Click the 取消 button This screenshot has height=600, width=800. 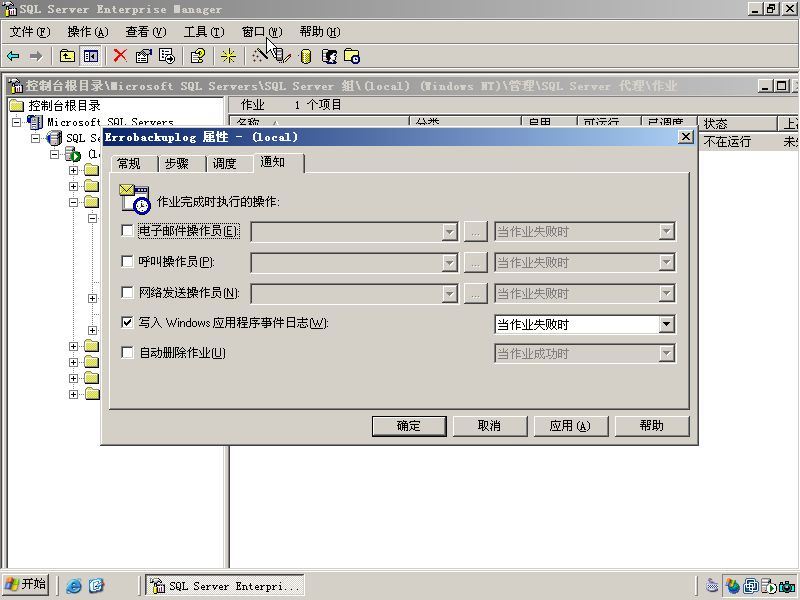click(x=490, y=426)
